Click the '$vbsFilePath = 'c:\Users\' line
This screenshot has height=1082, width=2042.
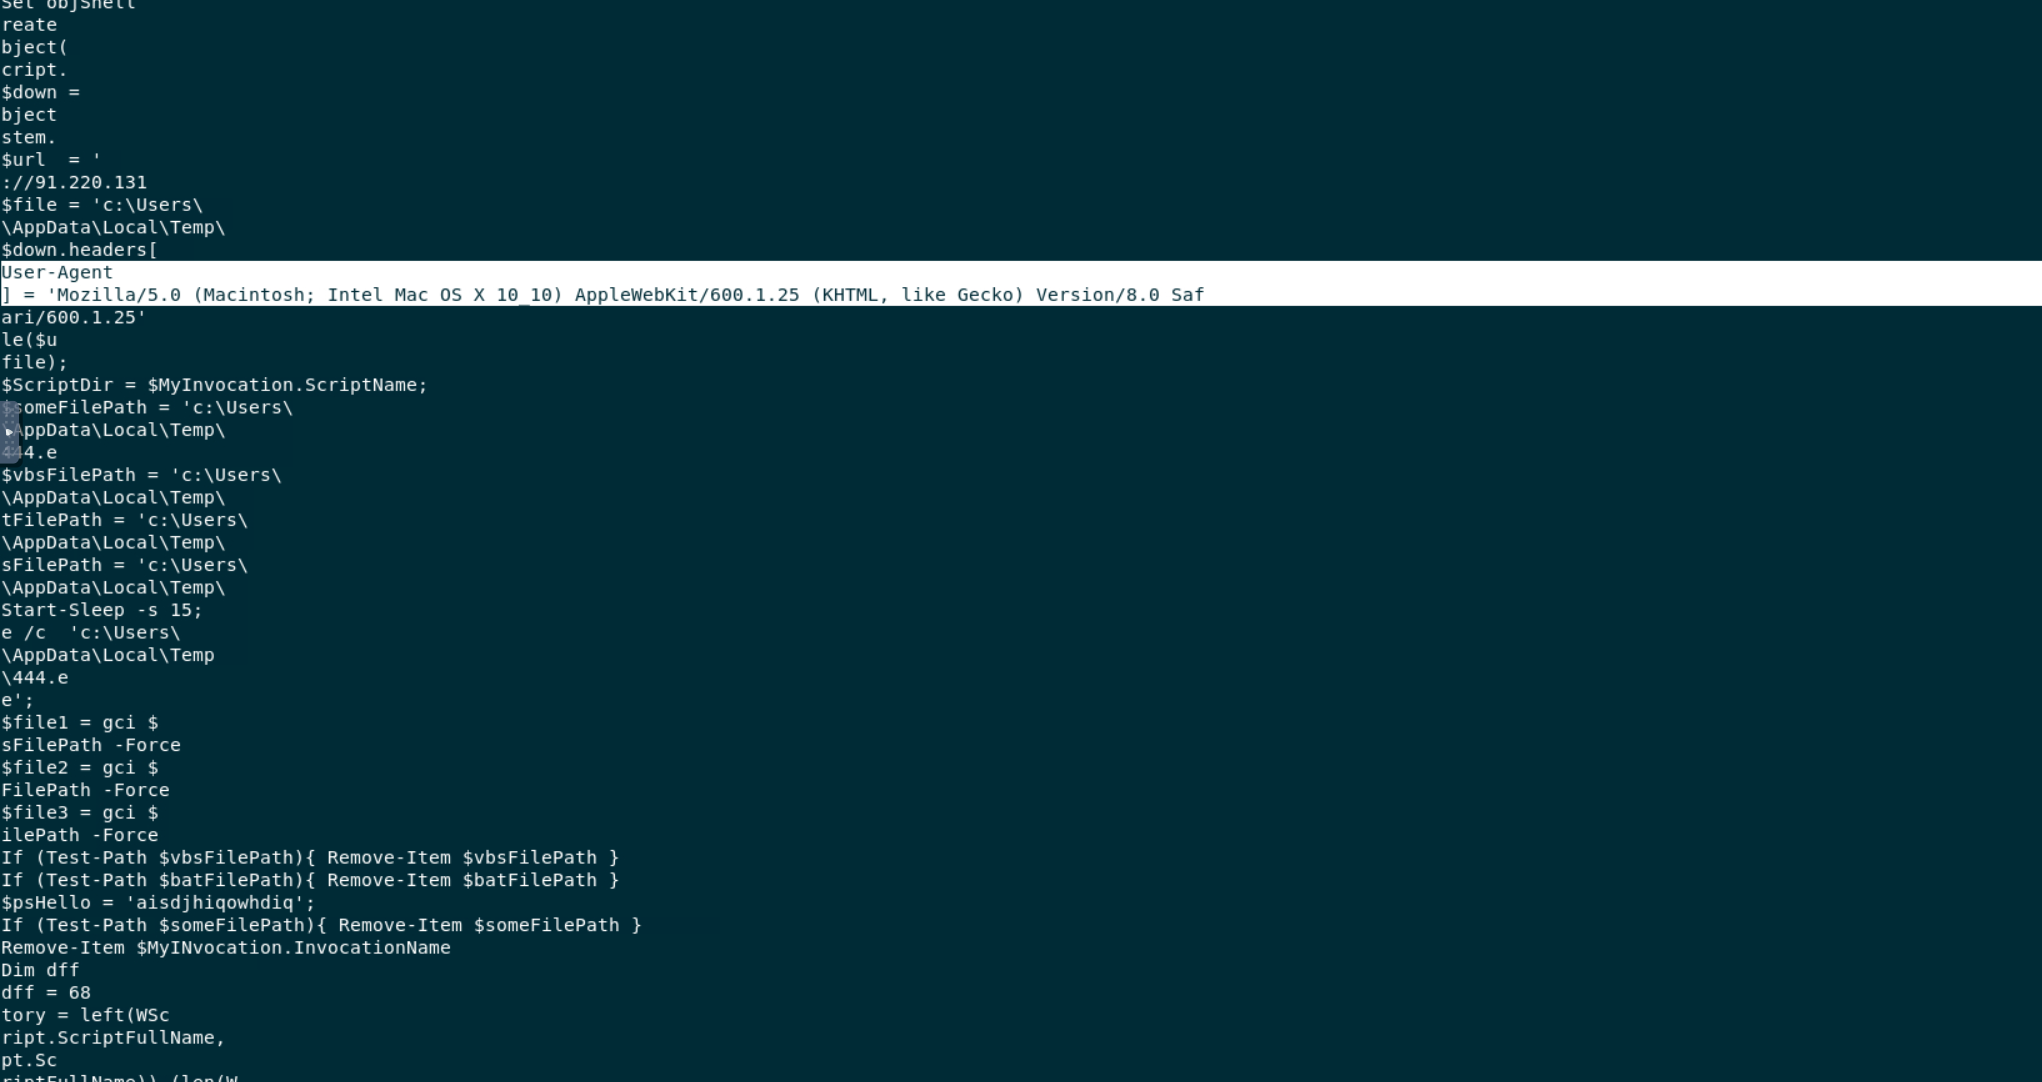(x=141, y=475)
